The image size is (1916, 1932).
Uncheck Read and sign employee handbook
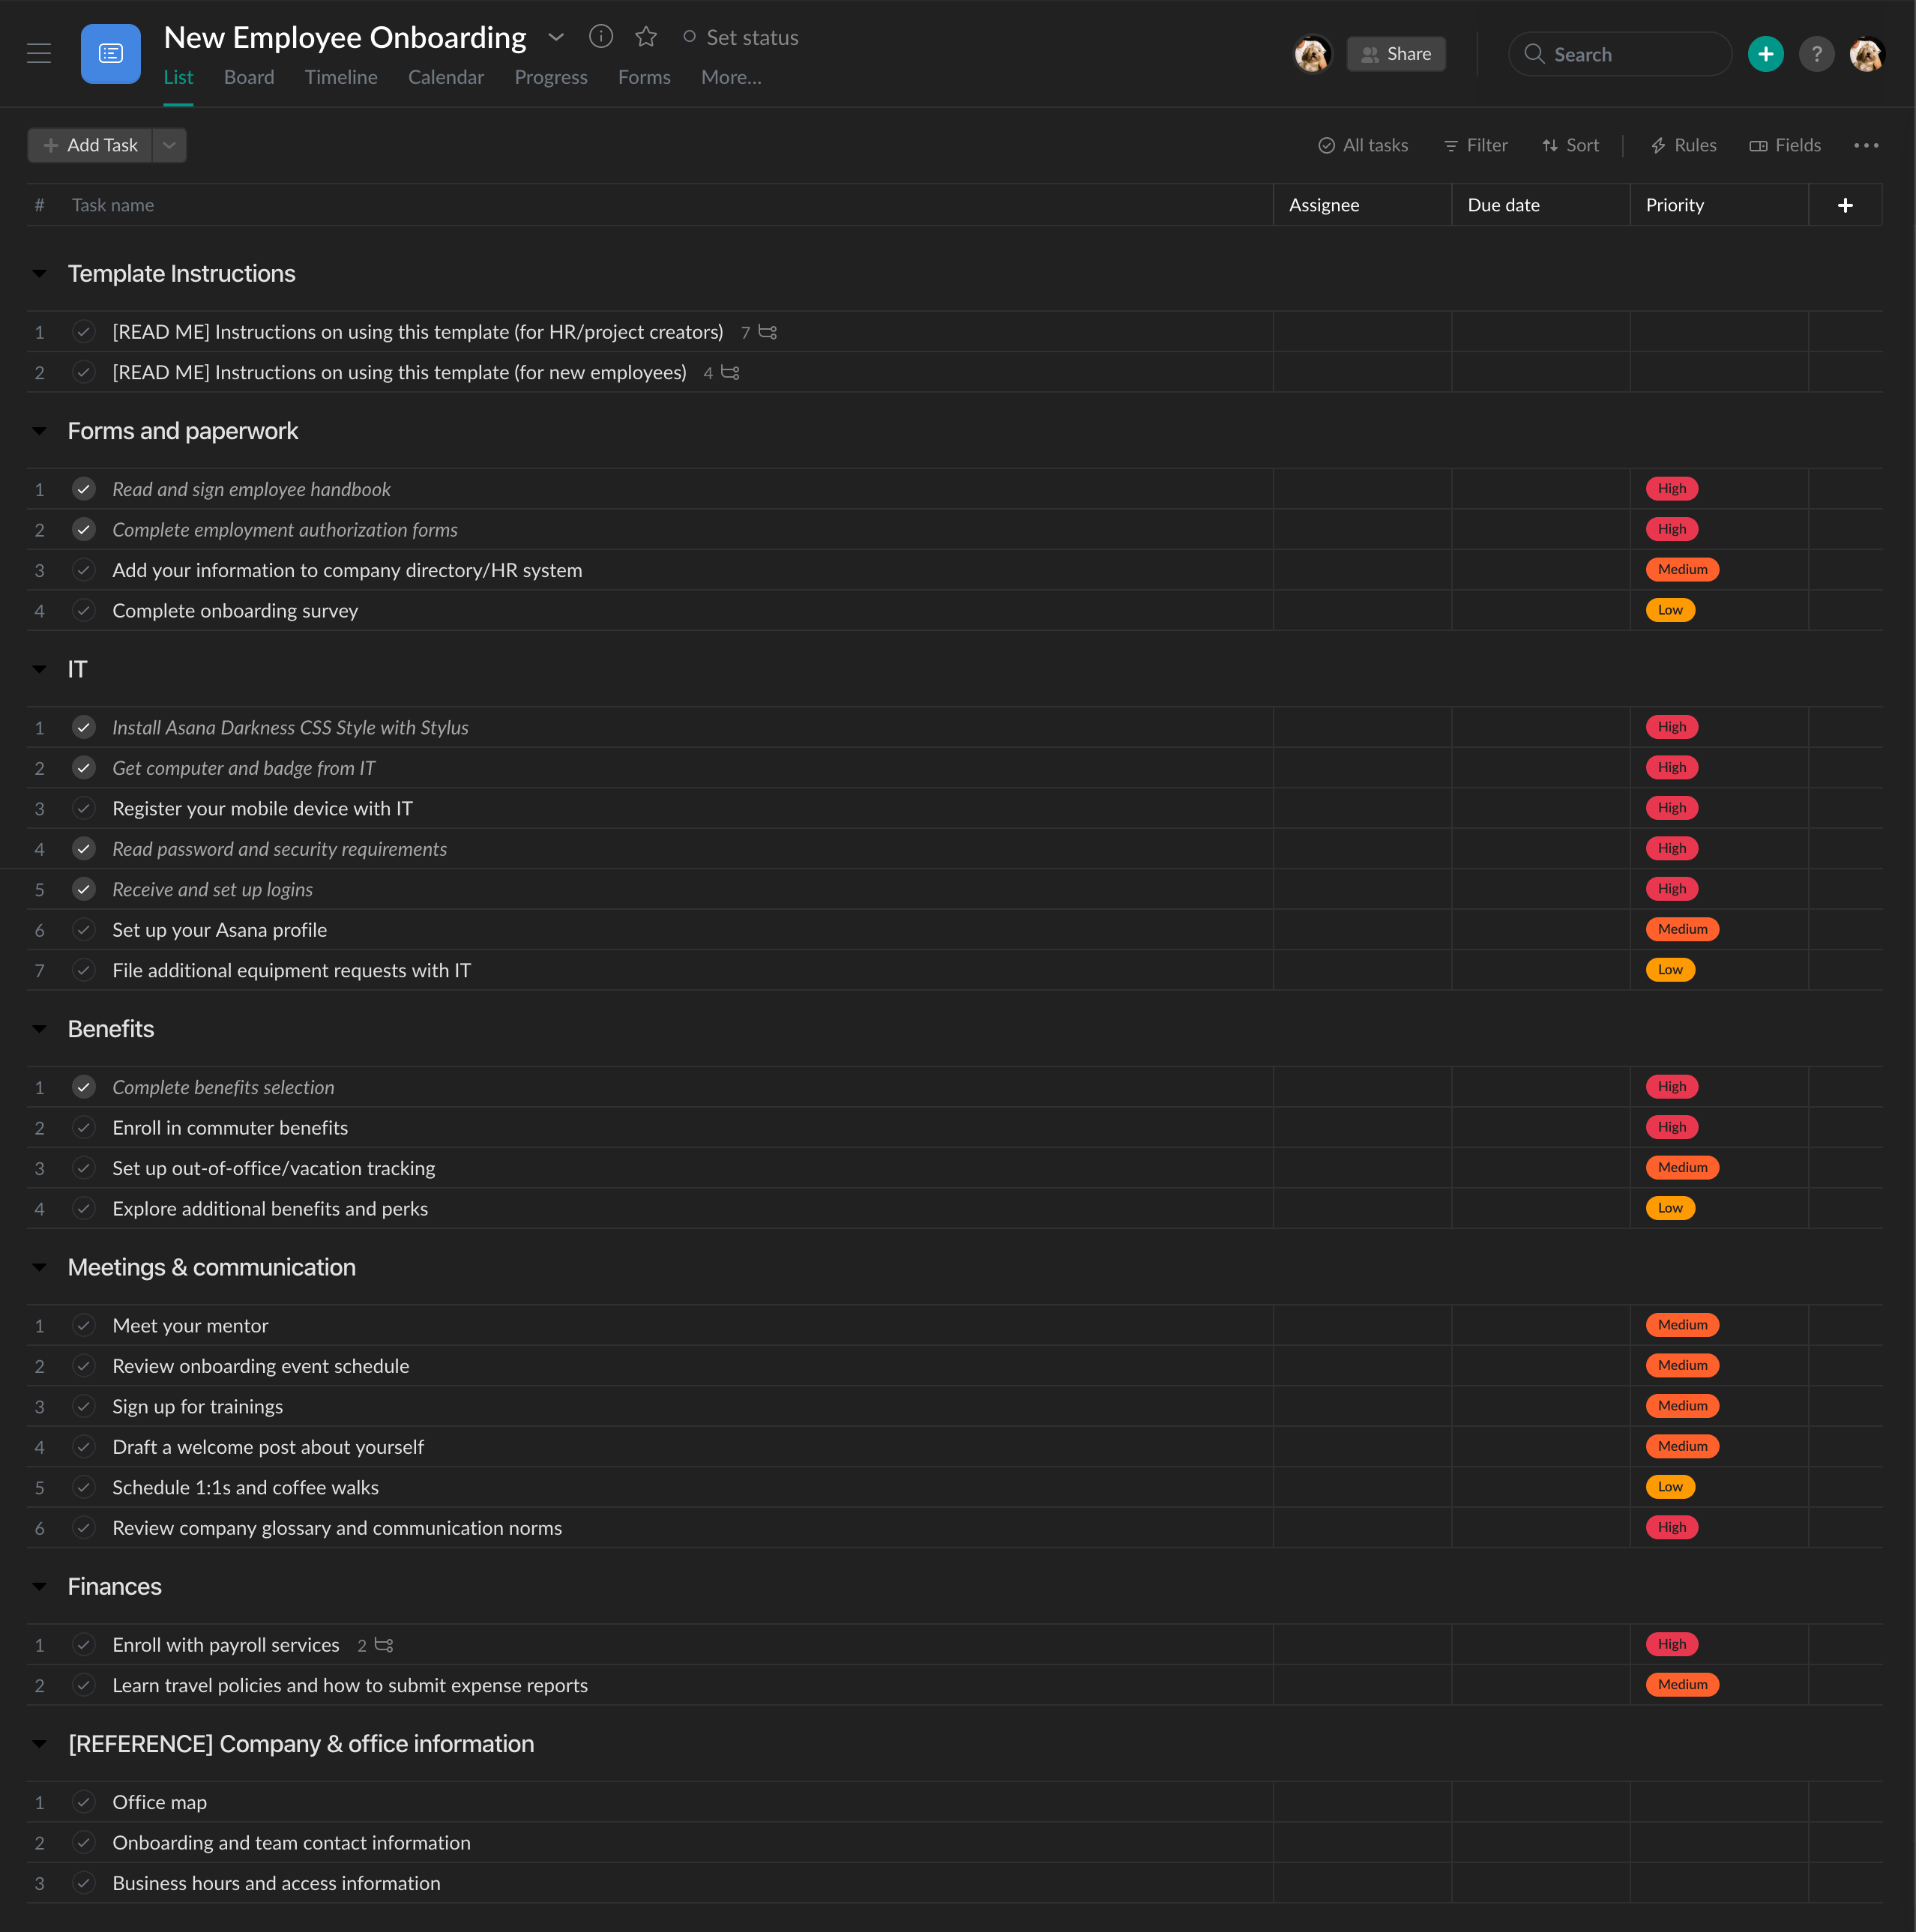(84, 489)
